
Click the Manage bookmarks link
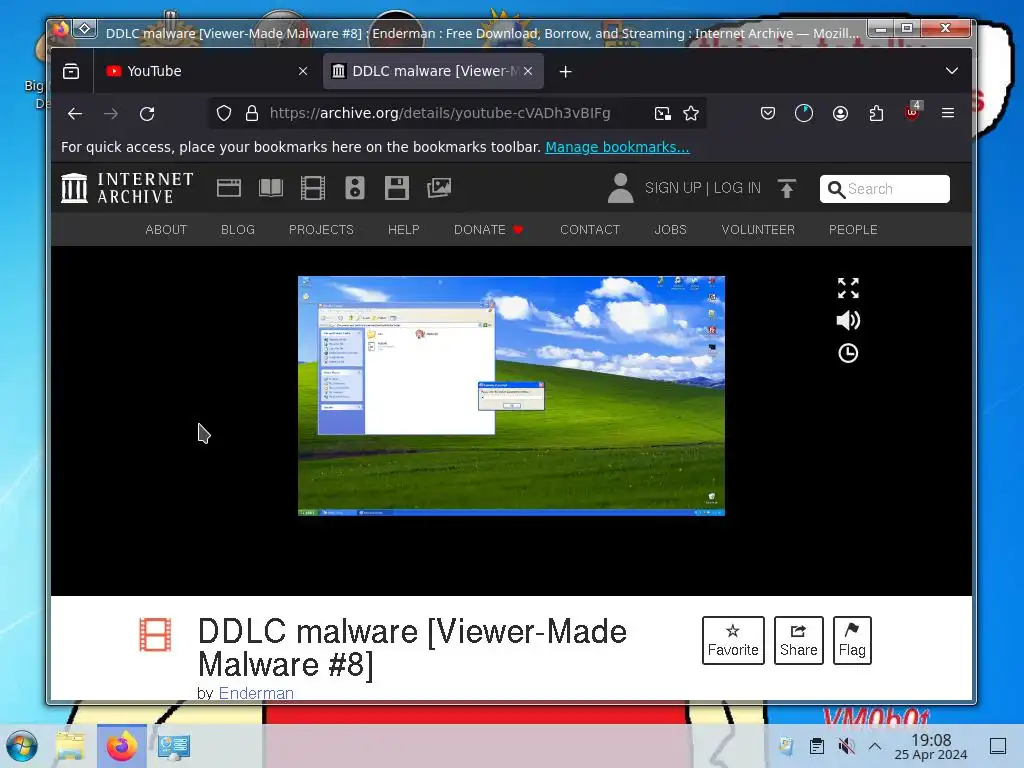click(617, 148)
